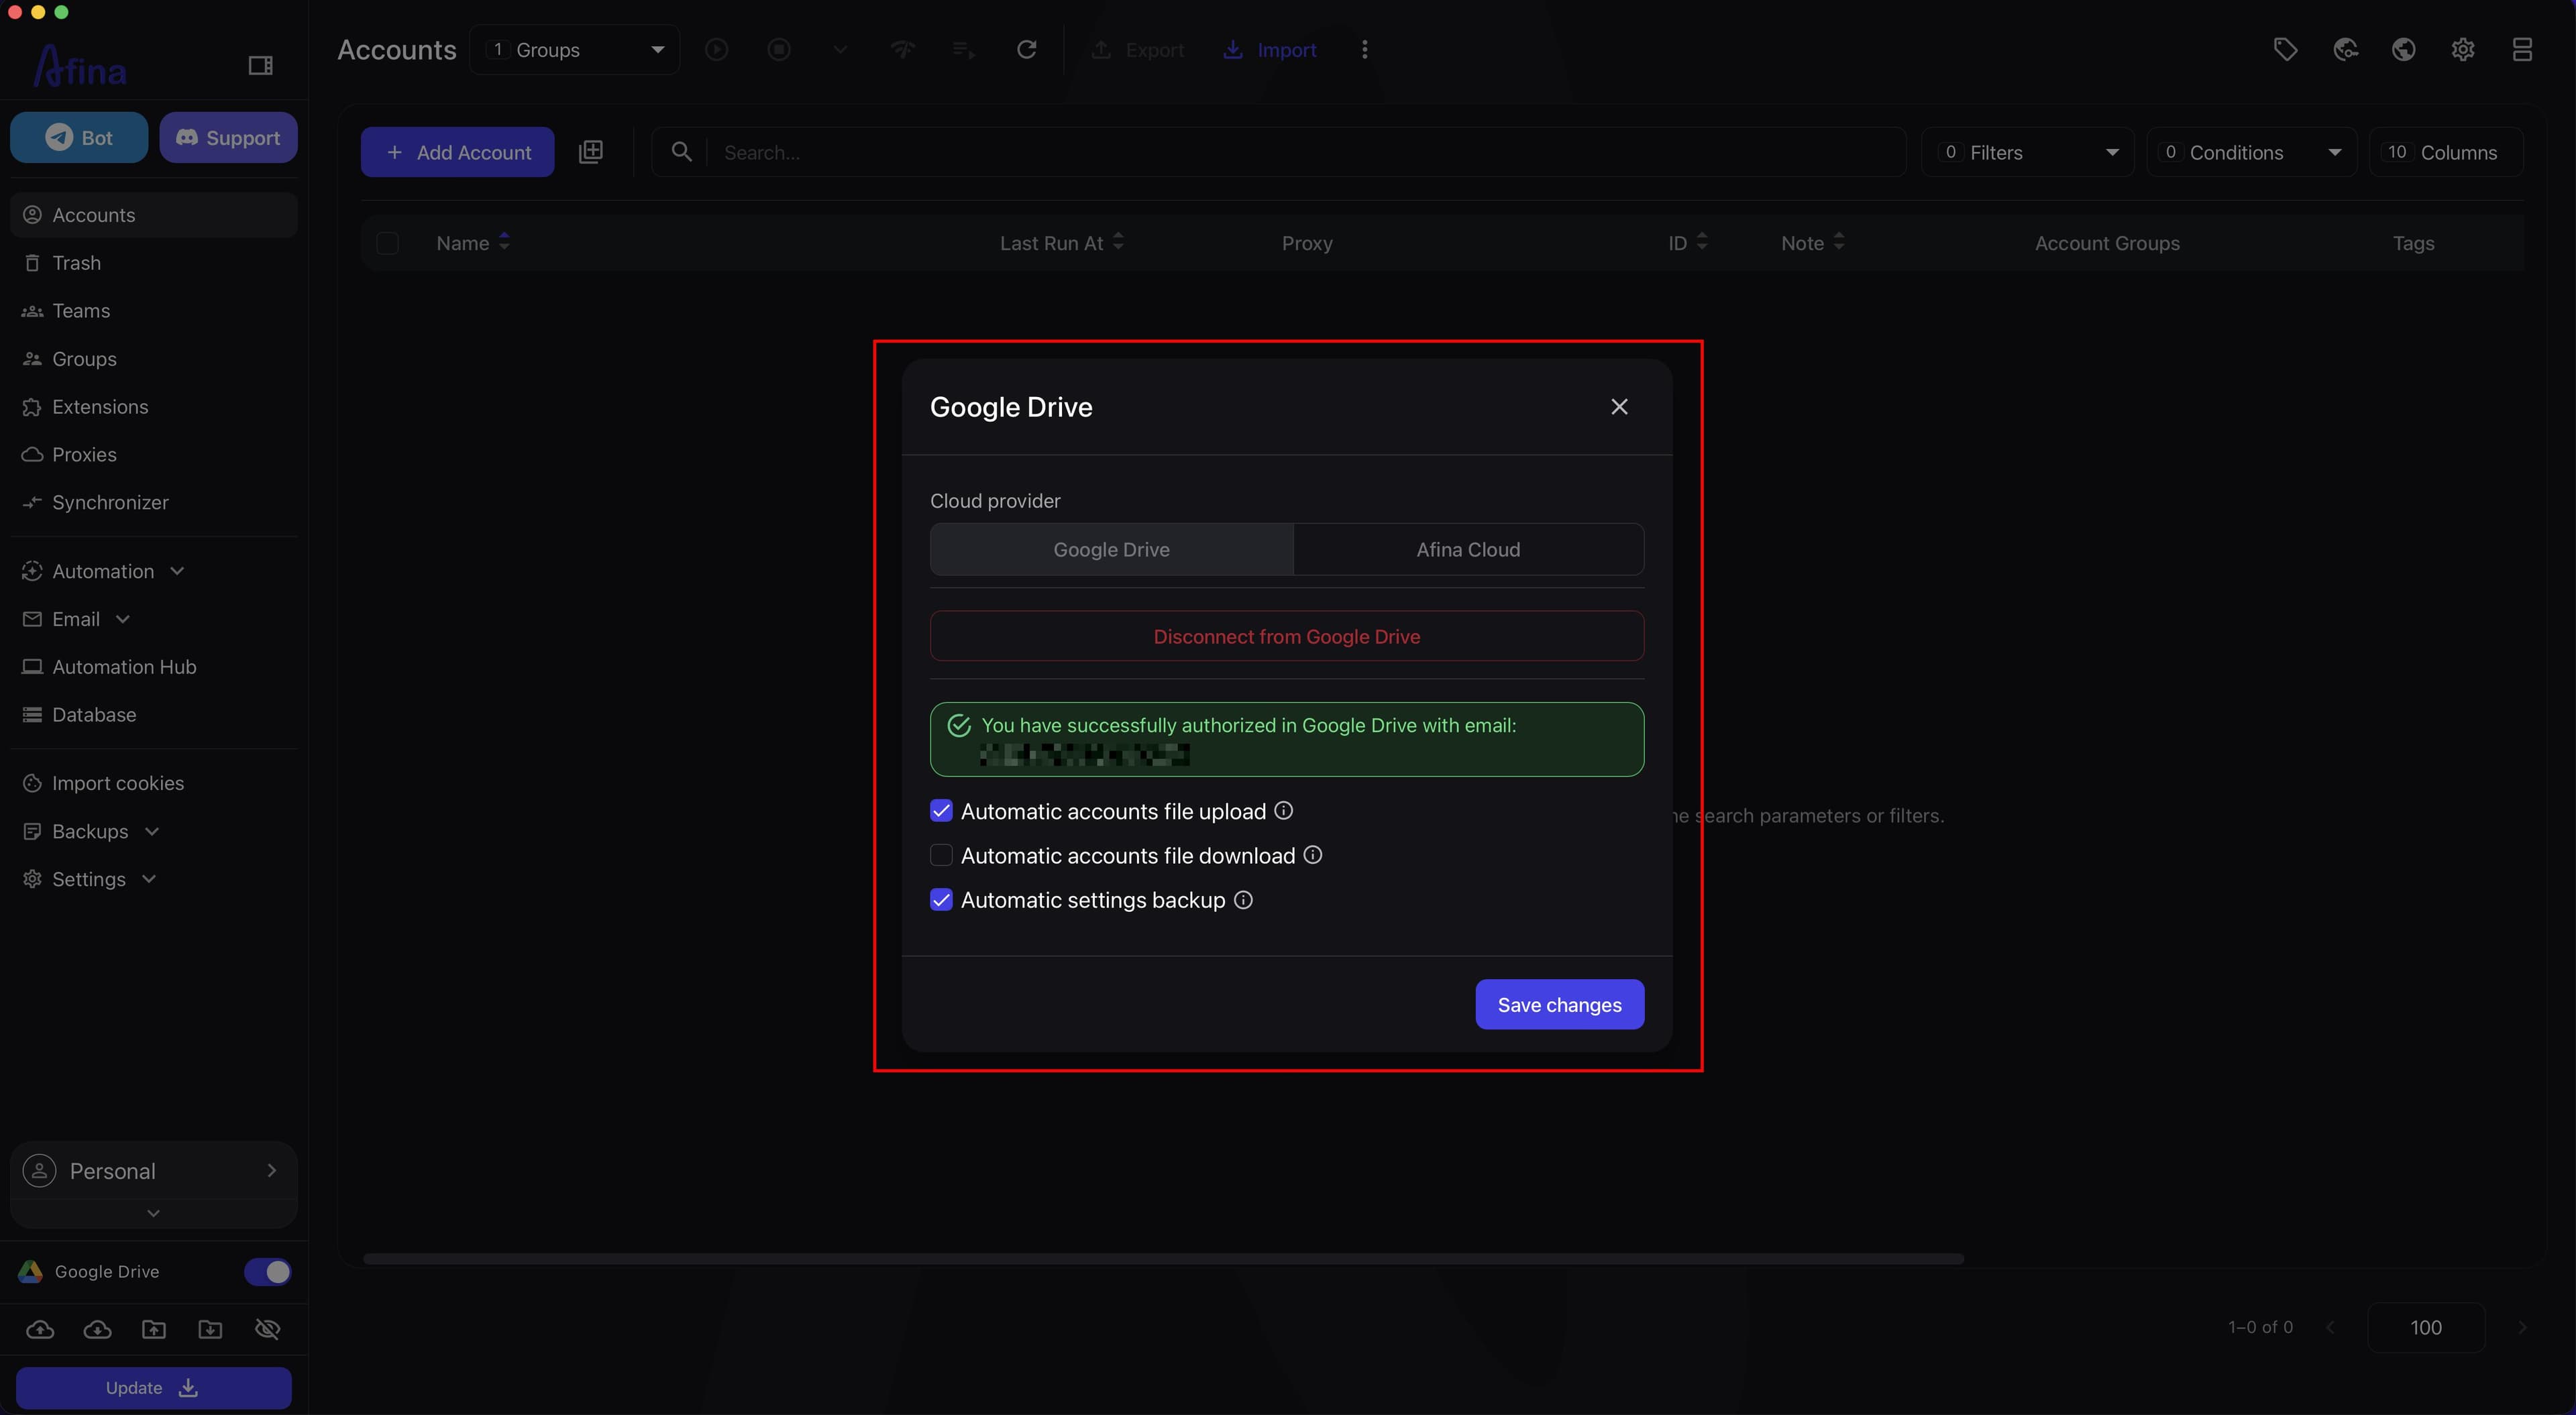Click the horizontal table scrollbar
Screen dimensions: 2576x1415
1164,1258
